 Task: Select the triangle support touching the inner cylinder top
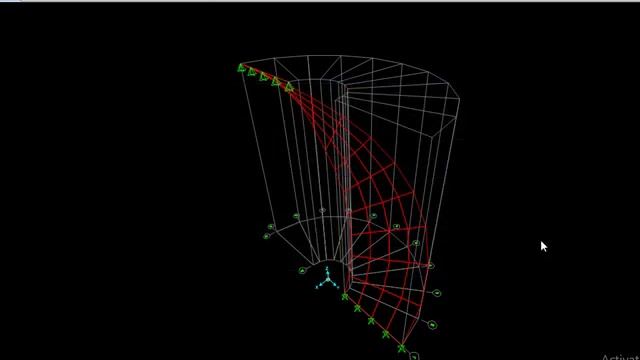pos(289,87)
